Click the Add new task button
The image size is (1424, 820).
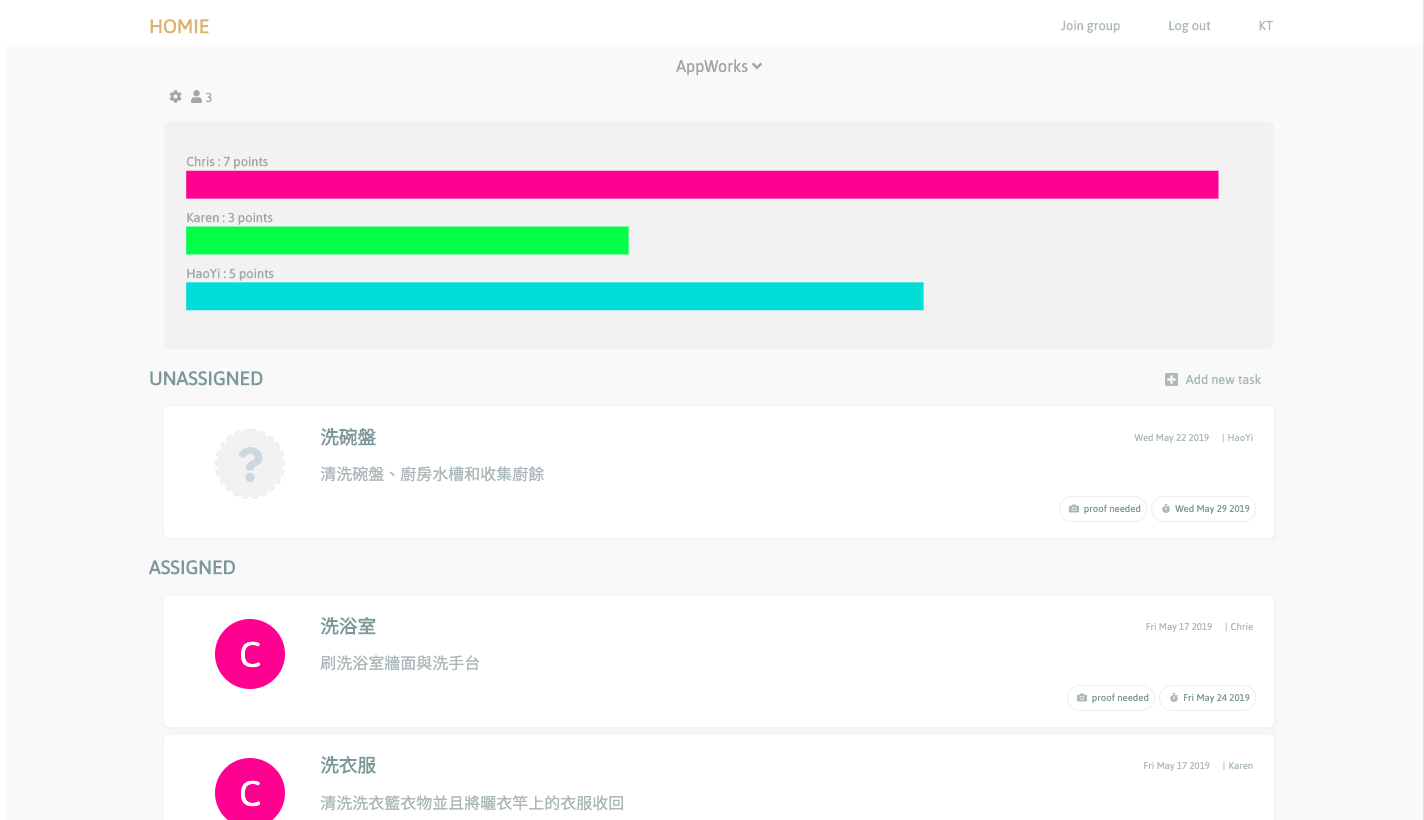coord(1213,380)
